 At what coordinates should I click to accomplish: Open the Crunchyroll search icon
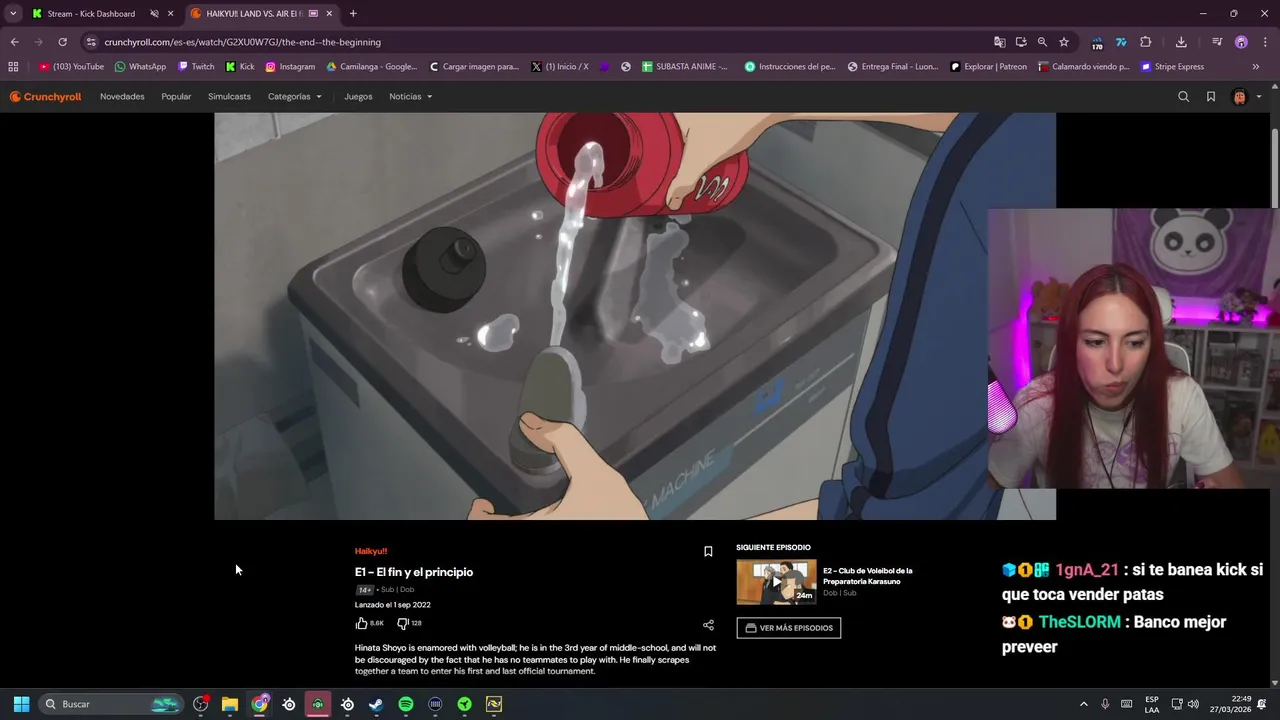(x=1183, y=97)
